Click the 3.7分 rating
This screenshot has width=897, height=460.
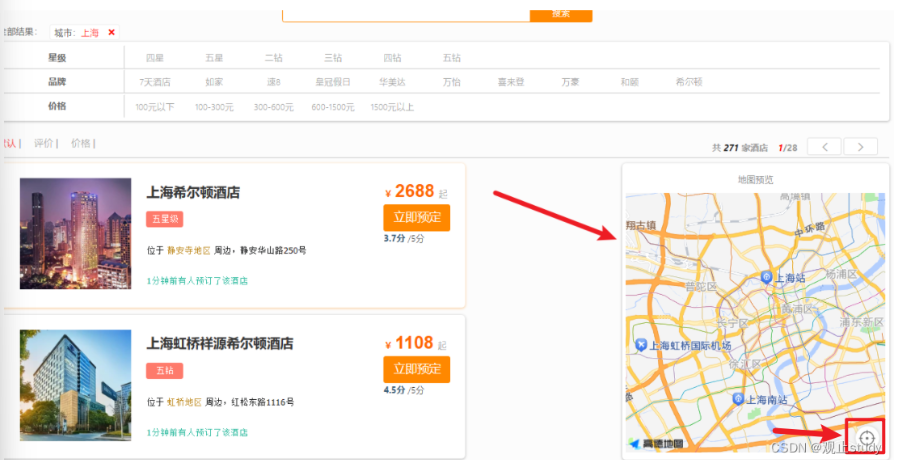click(394, 238)
